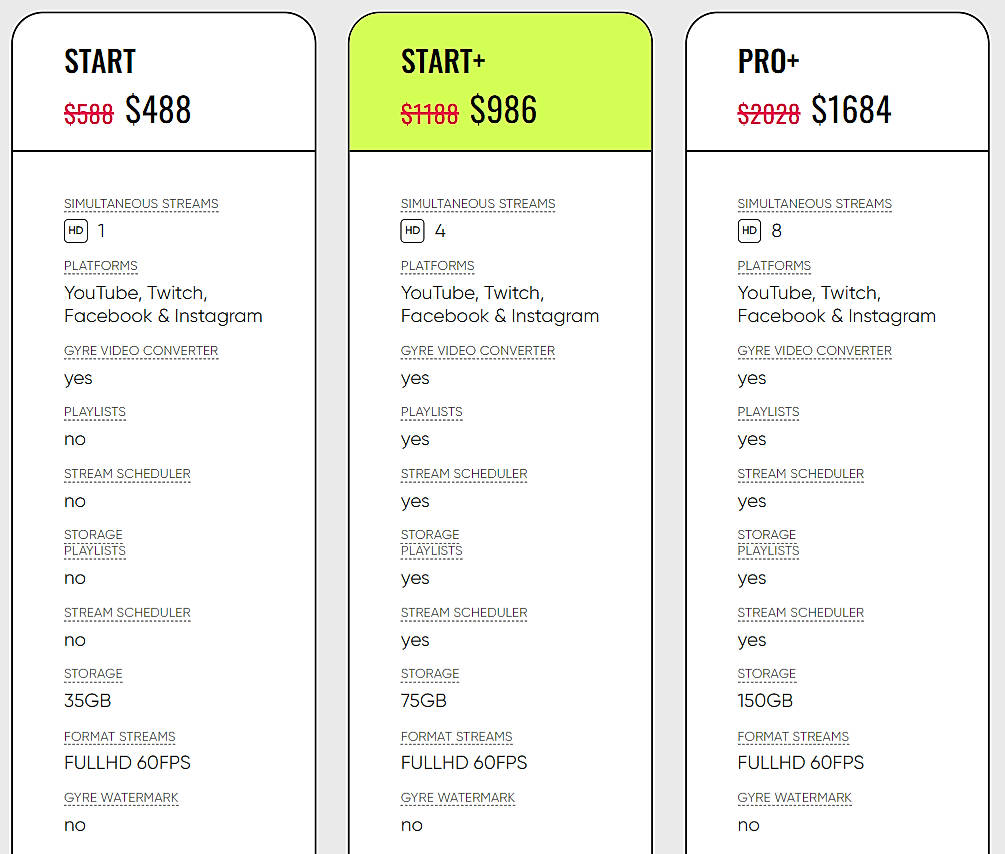
Task: Open PLAYLISTS link in START plan
Action: (94, 412)
